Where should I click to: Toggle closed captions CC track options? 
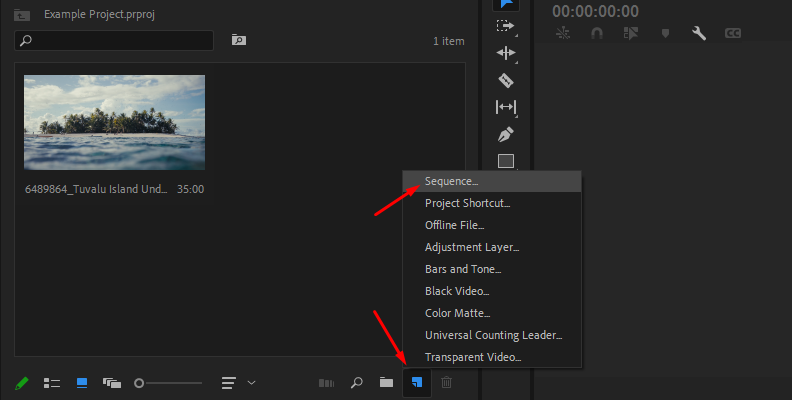[x=733, y=33]
